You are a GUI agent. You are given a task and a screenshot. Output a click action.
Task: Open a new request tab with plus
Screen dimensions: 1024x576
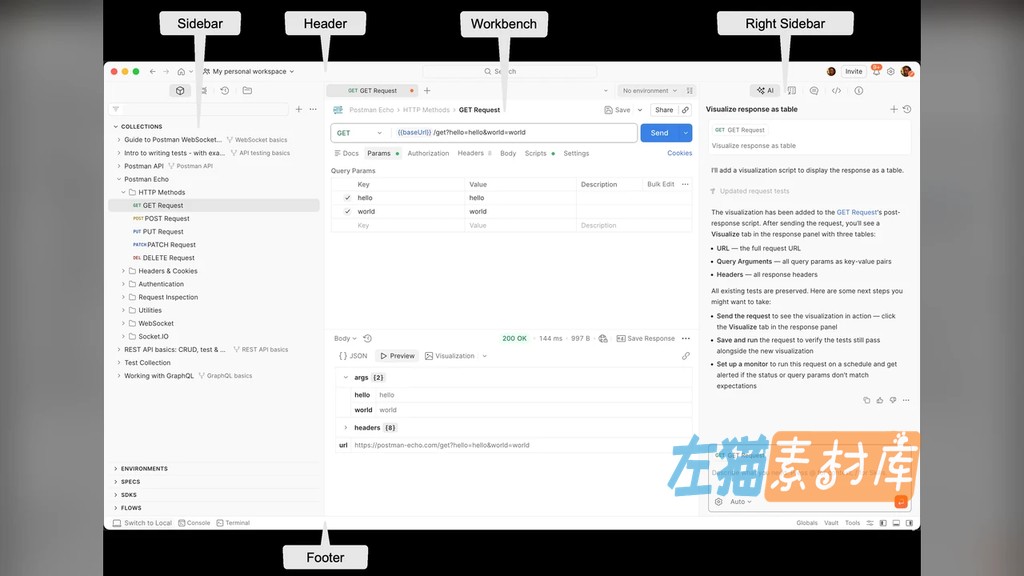click(x=427, y=91)
